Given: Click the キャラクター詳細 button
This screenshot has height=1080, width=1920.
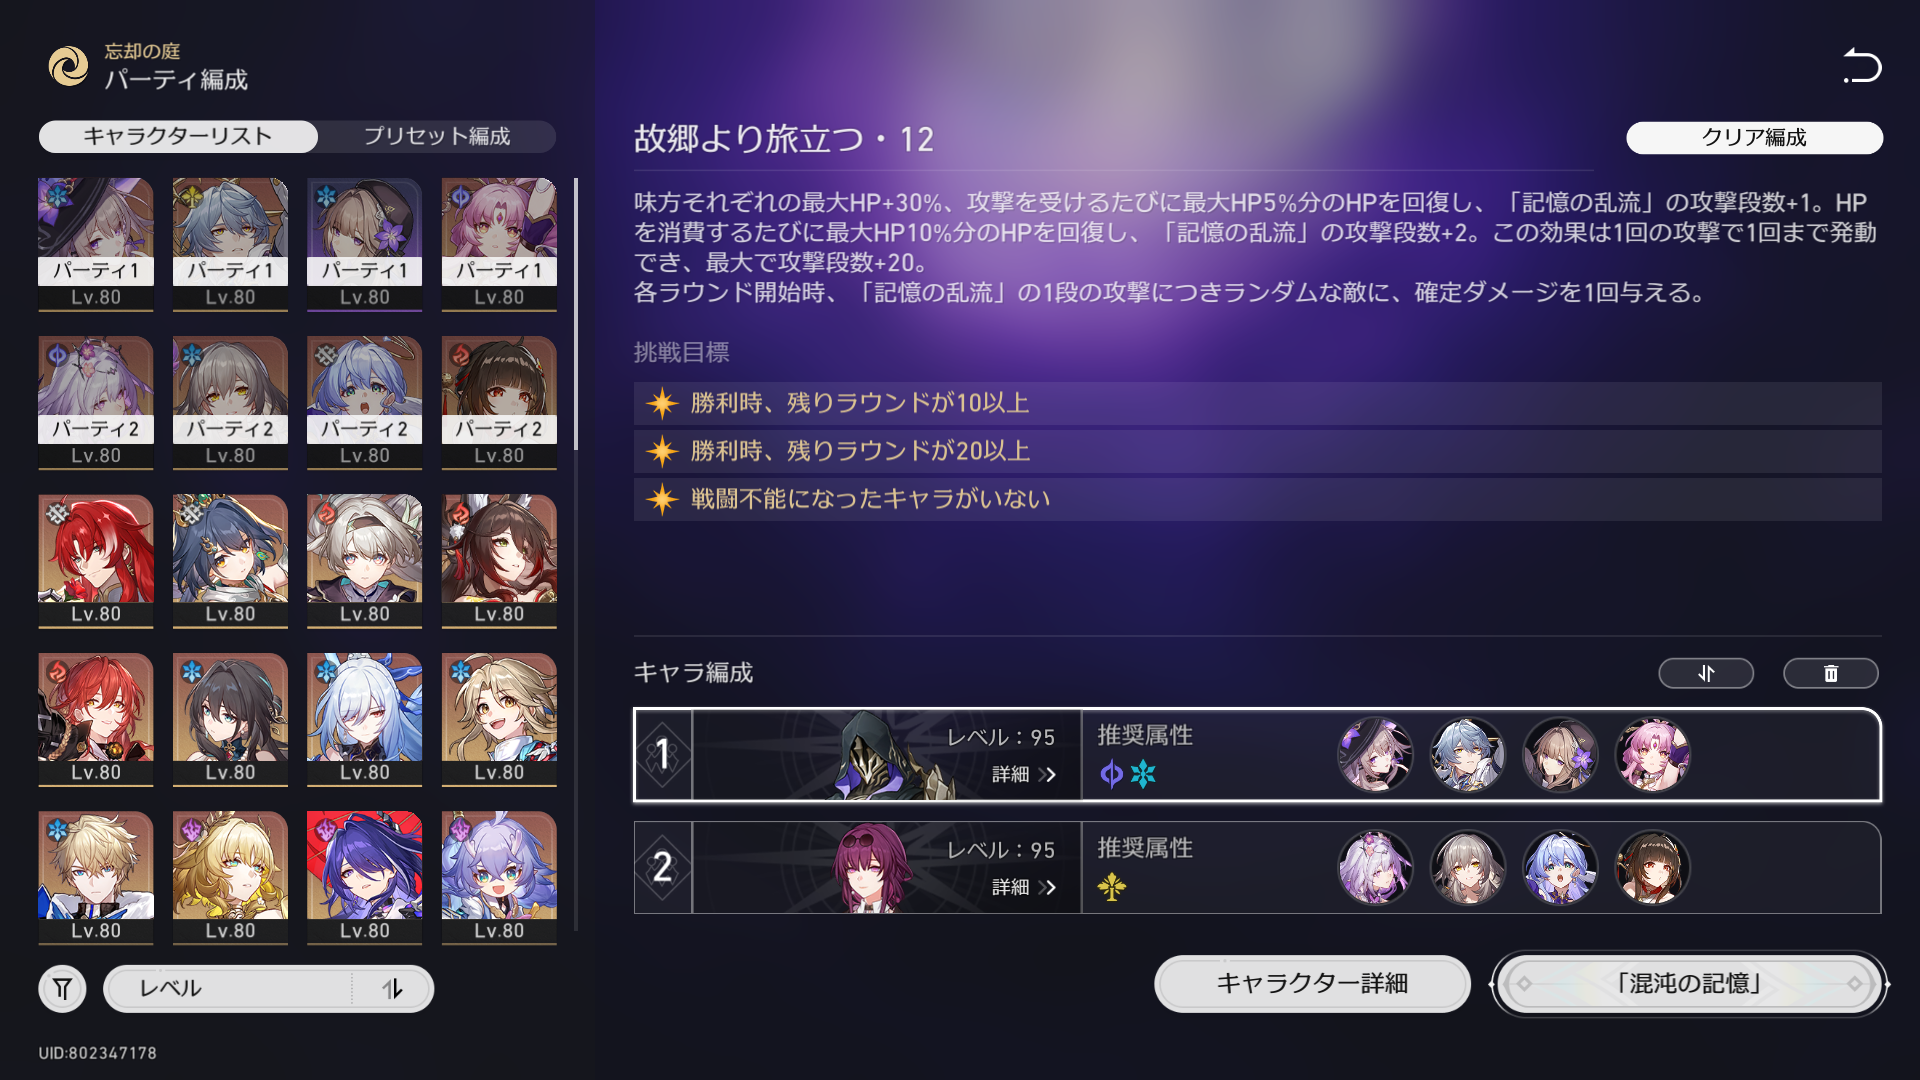Looking at the screenshot, I should click(x=1312, y=984).
